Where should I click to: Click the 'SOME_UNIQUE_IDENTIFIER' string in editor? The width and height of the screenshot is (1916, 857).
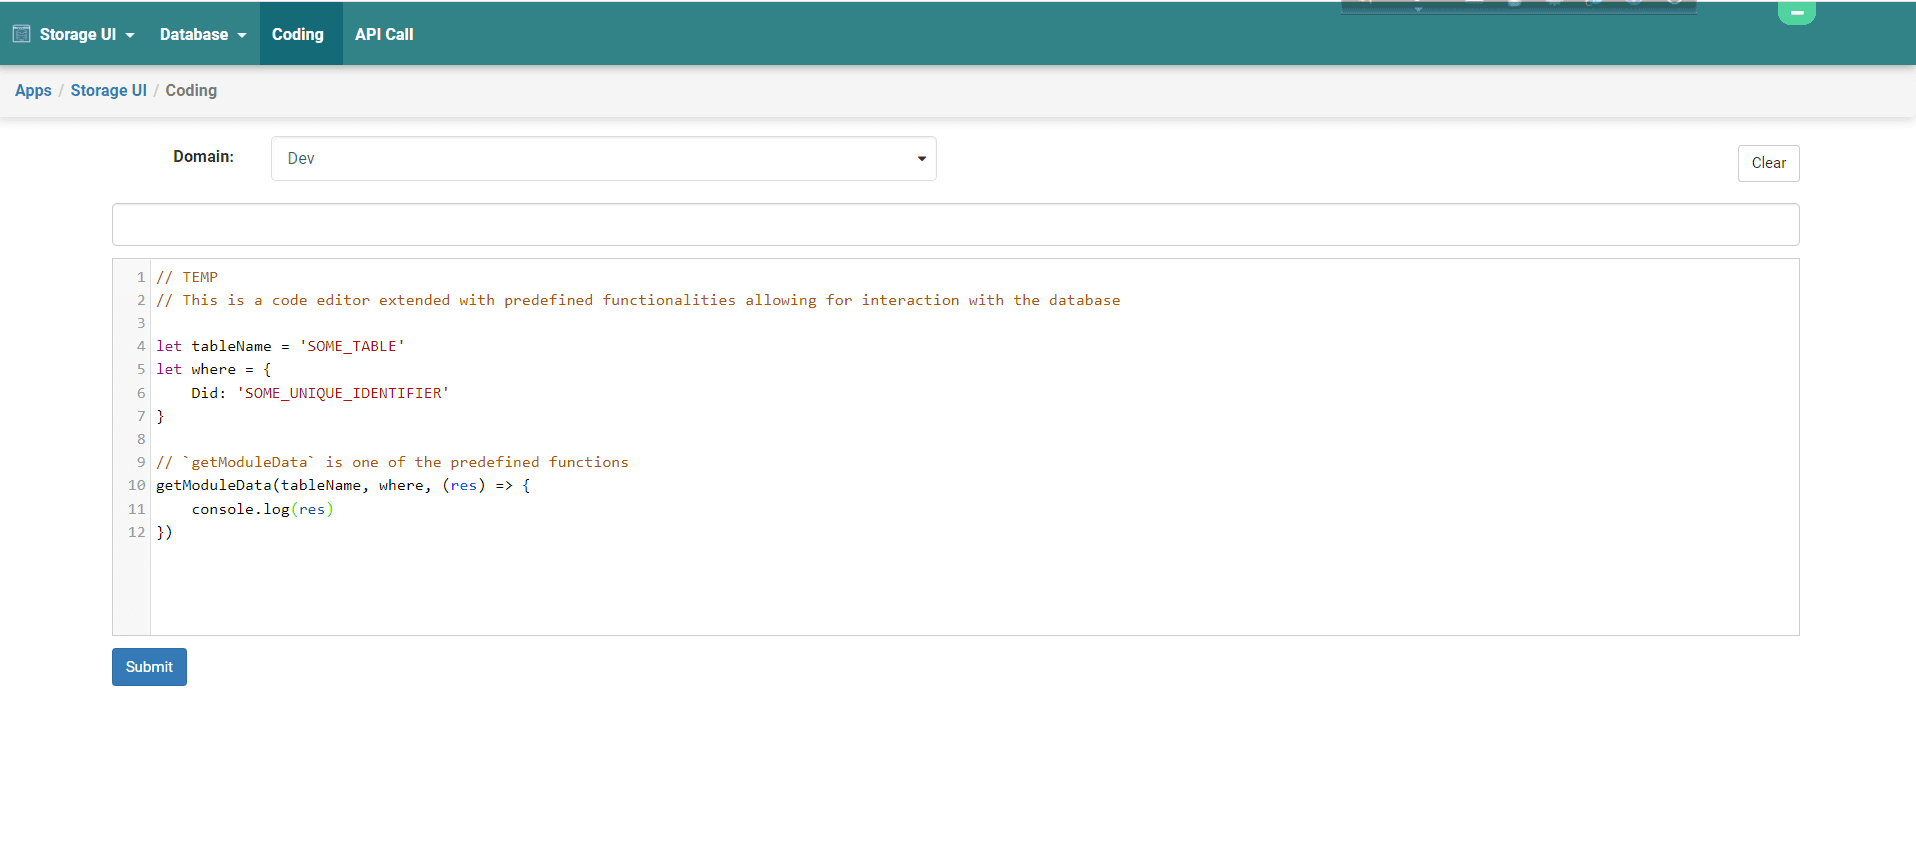343,393
